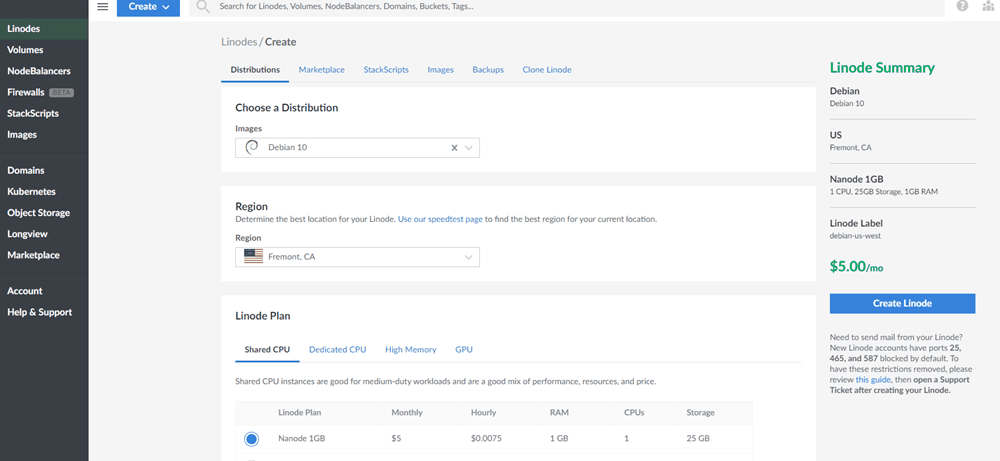The image size is (1000, 461).
Task: Select the Nanode 1GB radio button
Action: pyautogui.click(x=251, y=439)
